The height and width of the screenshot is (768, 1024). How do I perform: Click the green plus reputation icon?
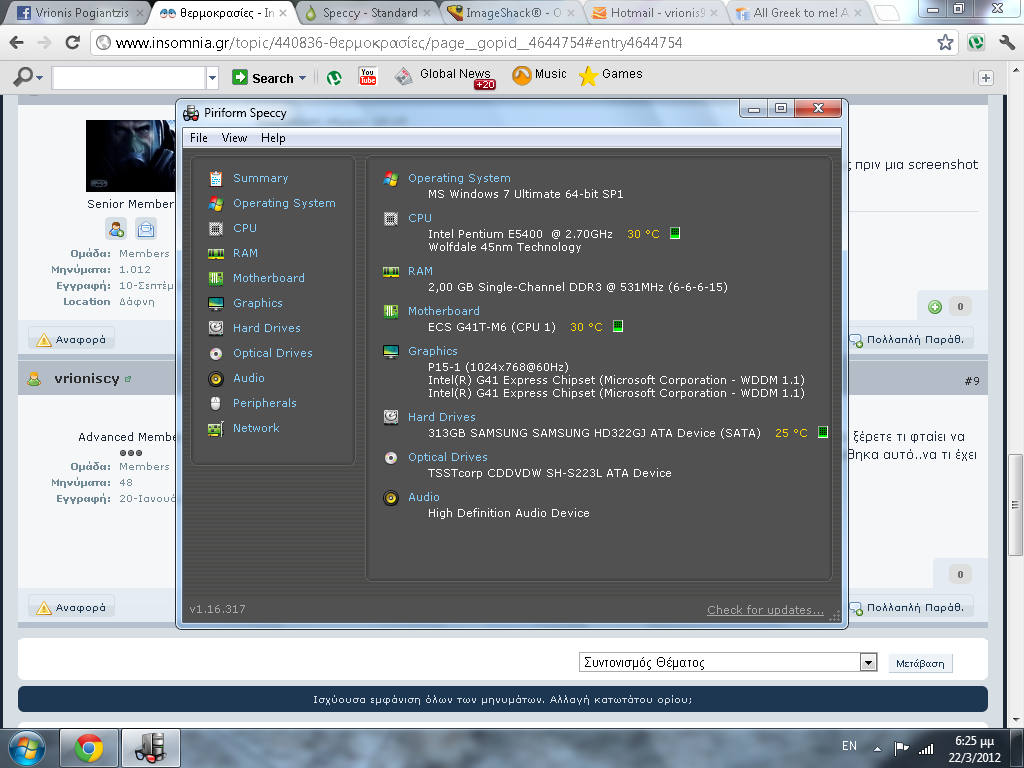935,306
